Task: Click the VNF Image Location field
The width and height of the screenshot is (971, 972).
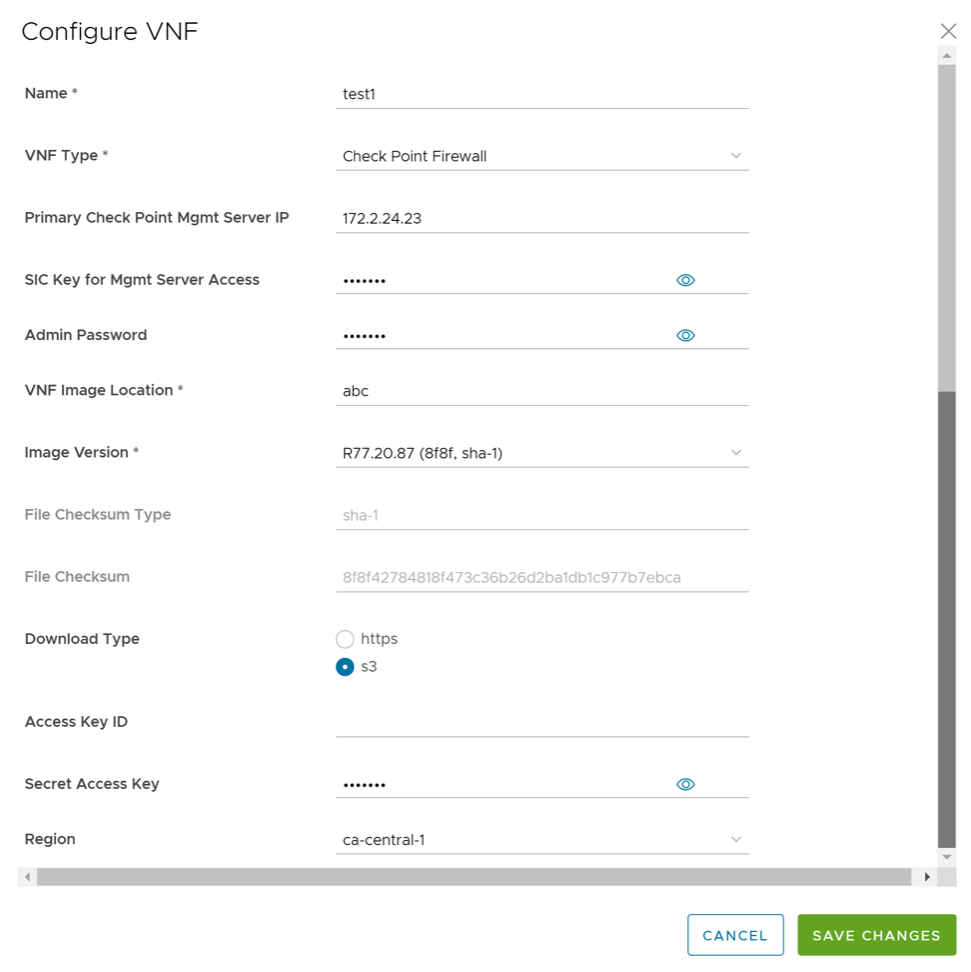Action: tap(541, 391)
